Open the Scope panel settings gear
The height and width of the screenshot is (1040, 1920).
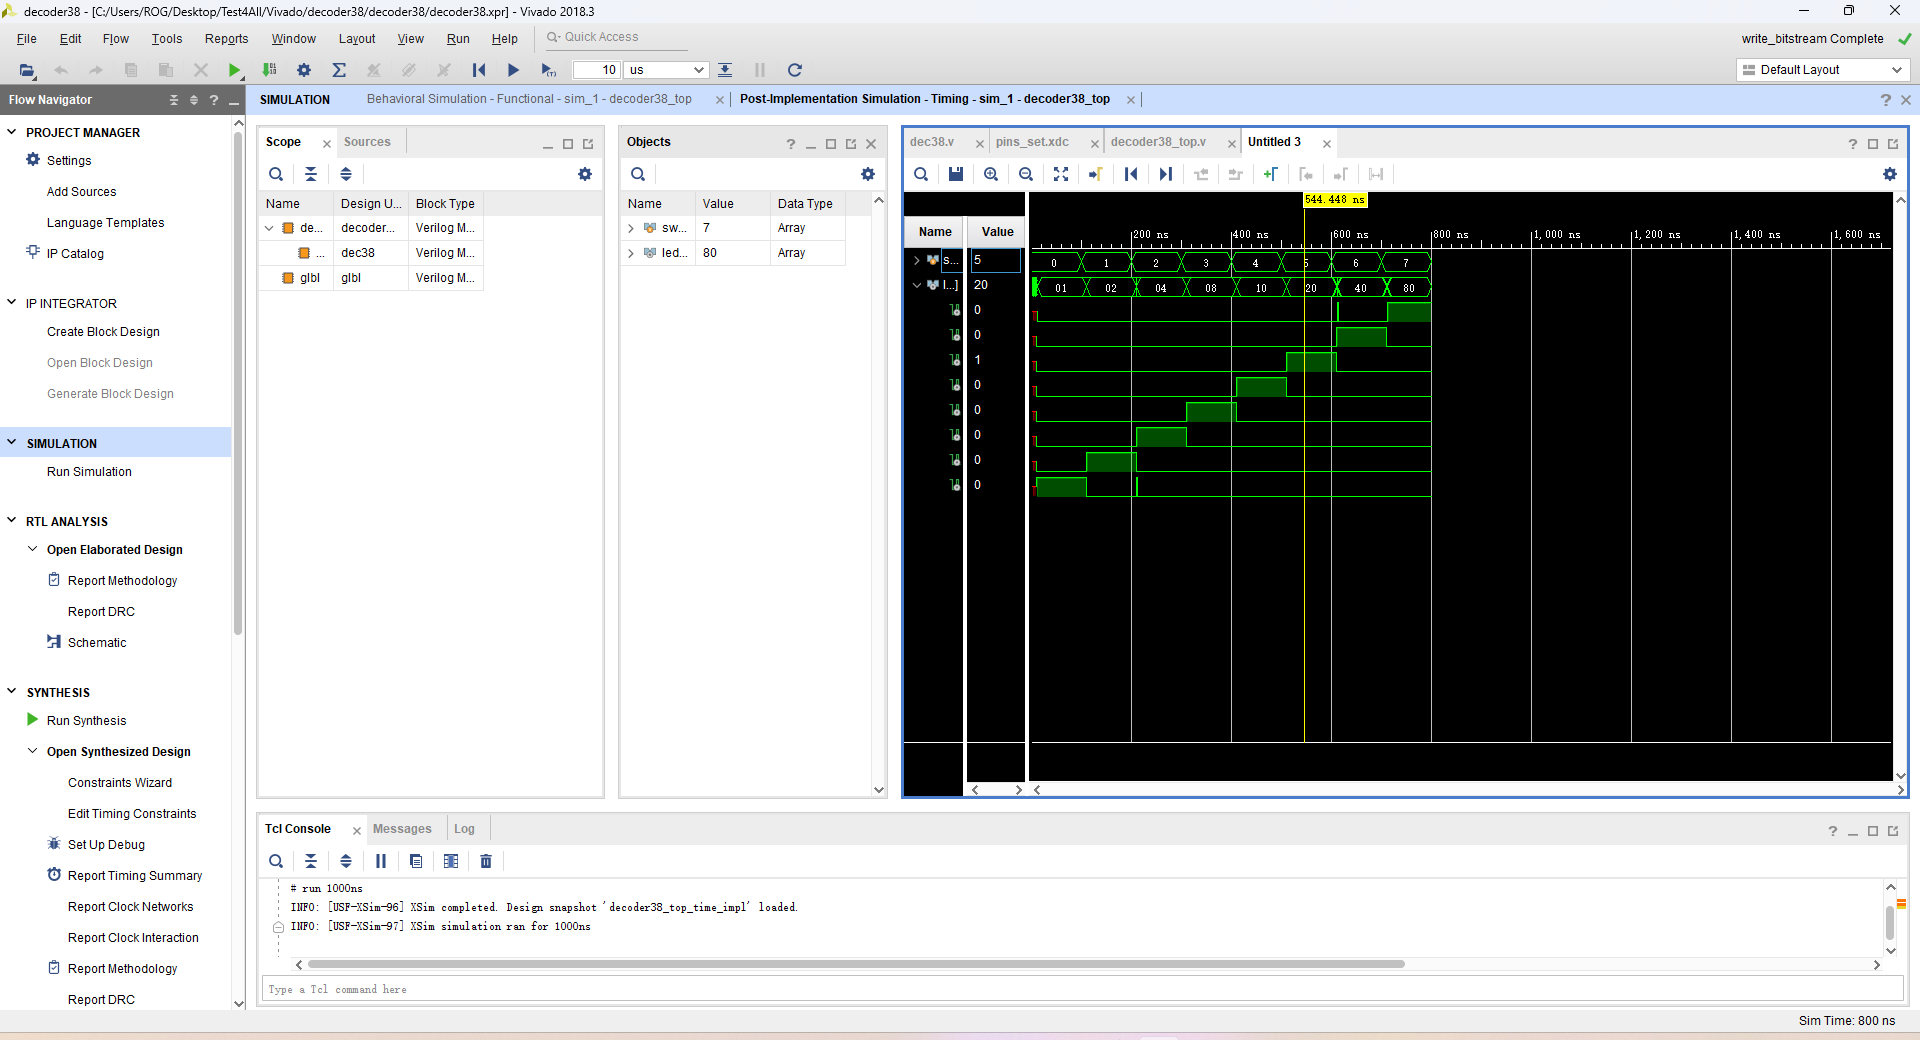point(585,174)
